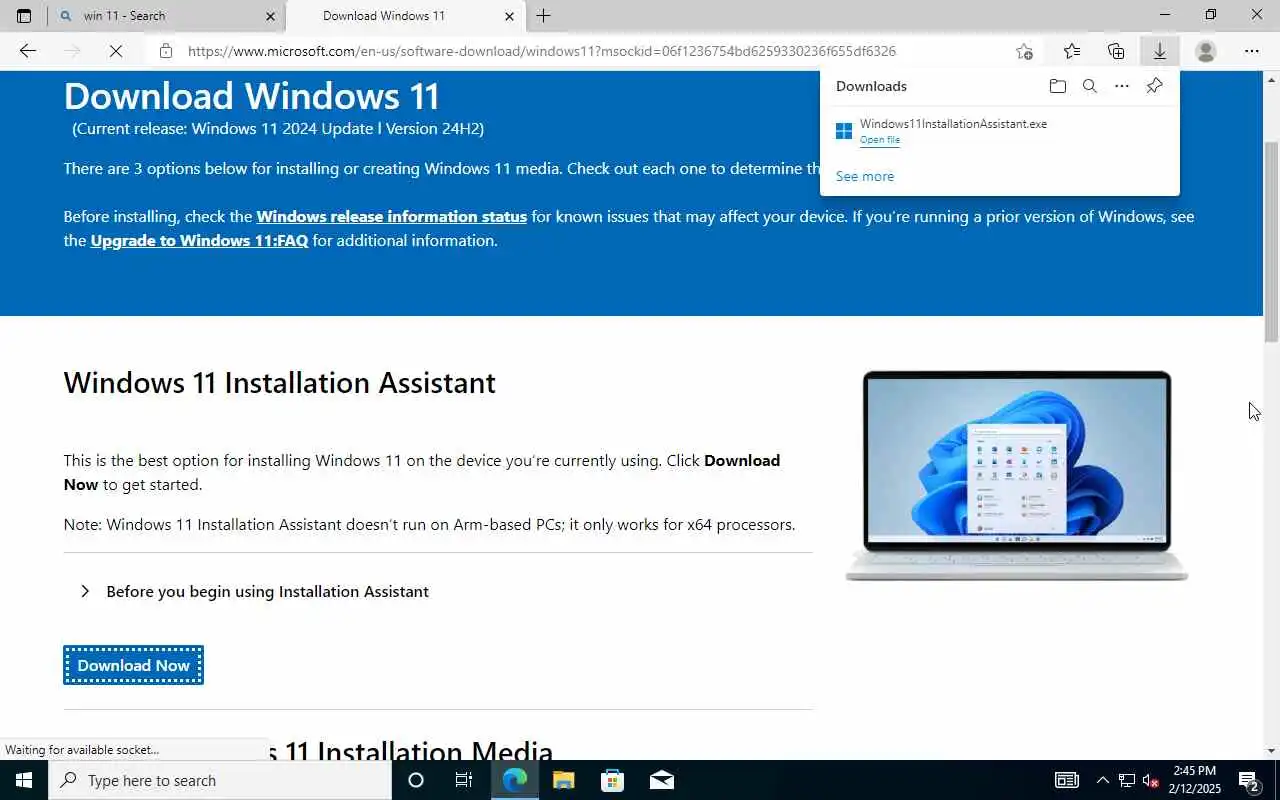Open Task View on taskbar
The image size is (1280, 800).
coord(464,780)
